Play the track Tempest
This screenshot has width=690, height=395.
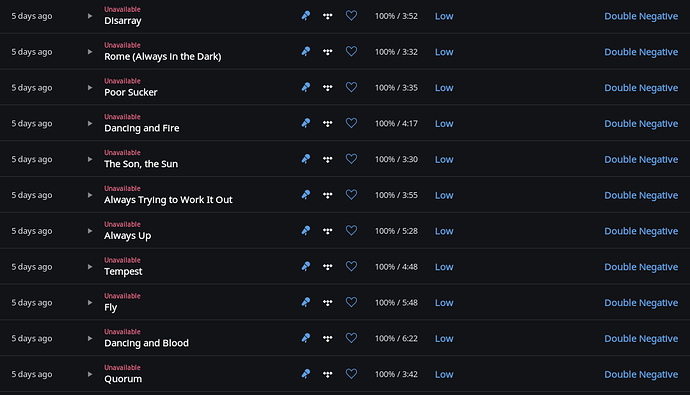(x=90, y=267)
